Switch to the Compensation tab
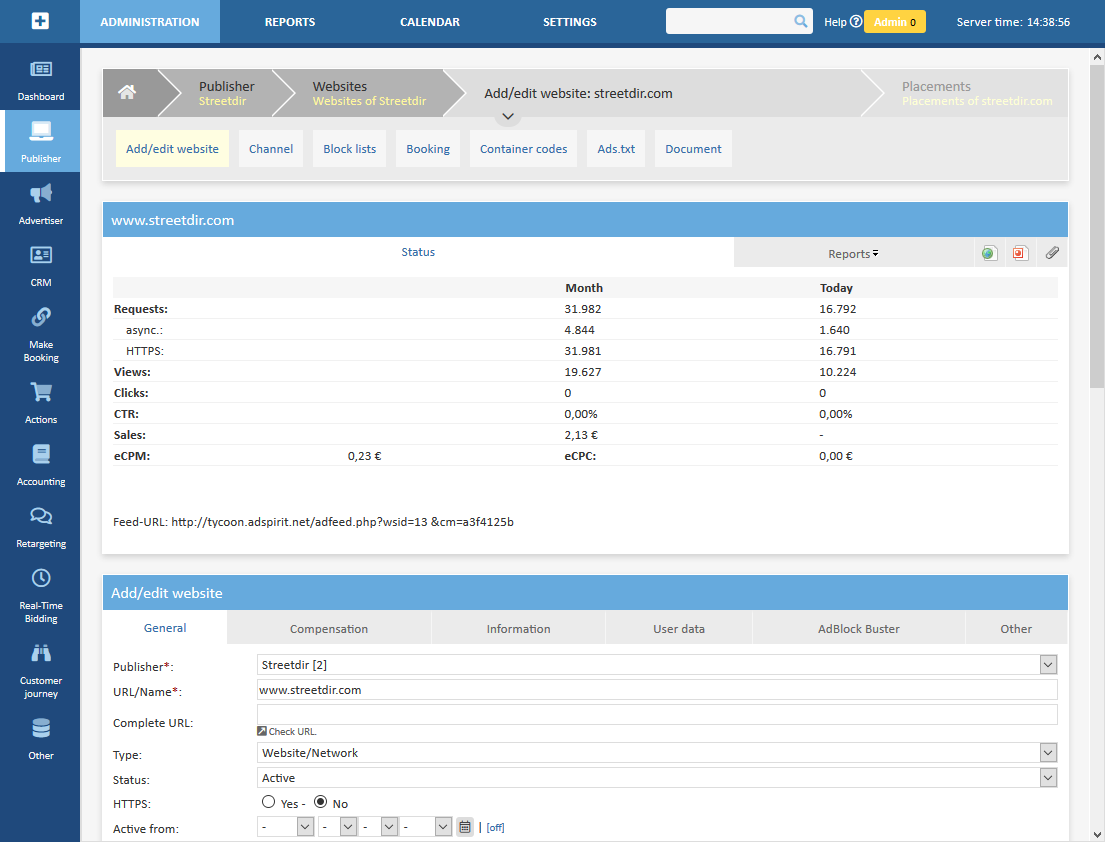1105x842 pixels. coord(329,629)
